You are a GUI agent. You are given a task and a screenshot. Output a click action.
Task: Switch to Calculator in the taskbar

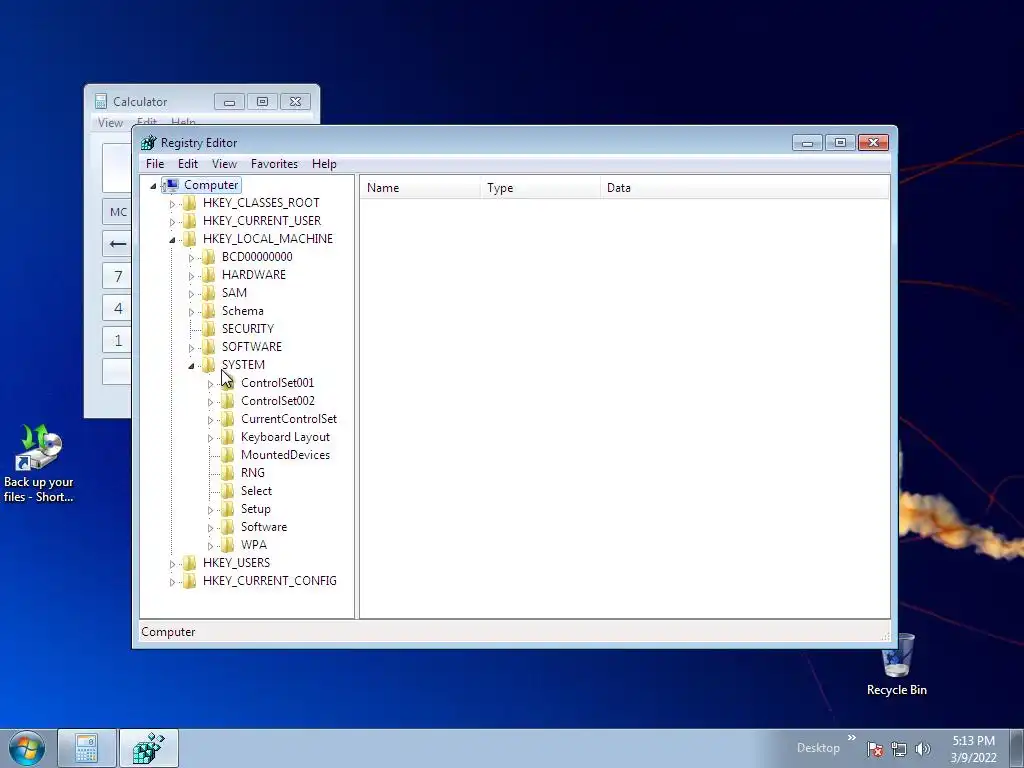(86, 748)
